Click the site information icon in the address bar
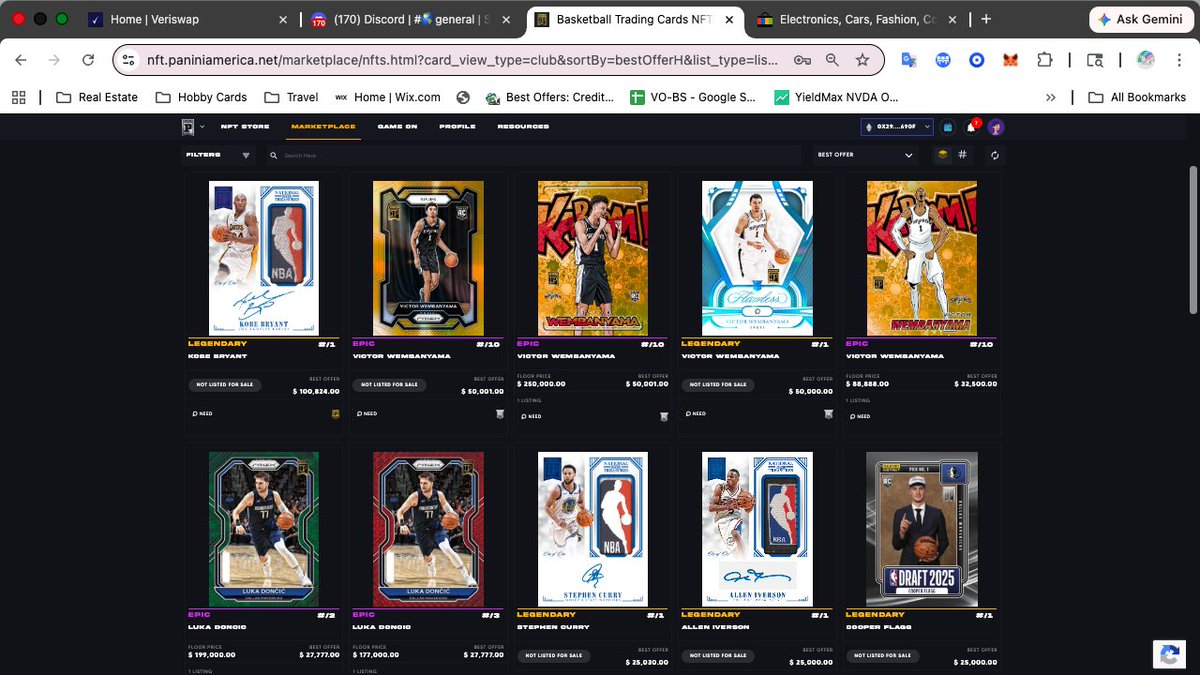 (128, 60)
